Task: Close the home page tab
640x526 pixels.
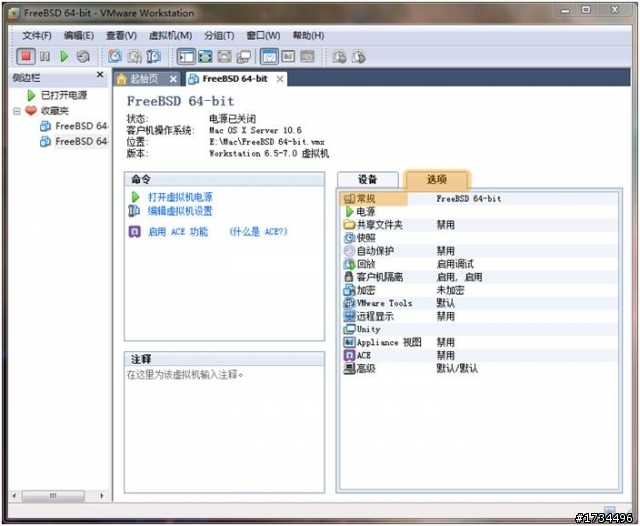Action: (x=173, y=79)
